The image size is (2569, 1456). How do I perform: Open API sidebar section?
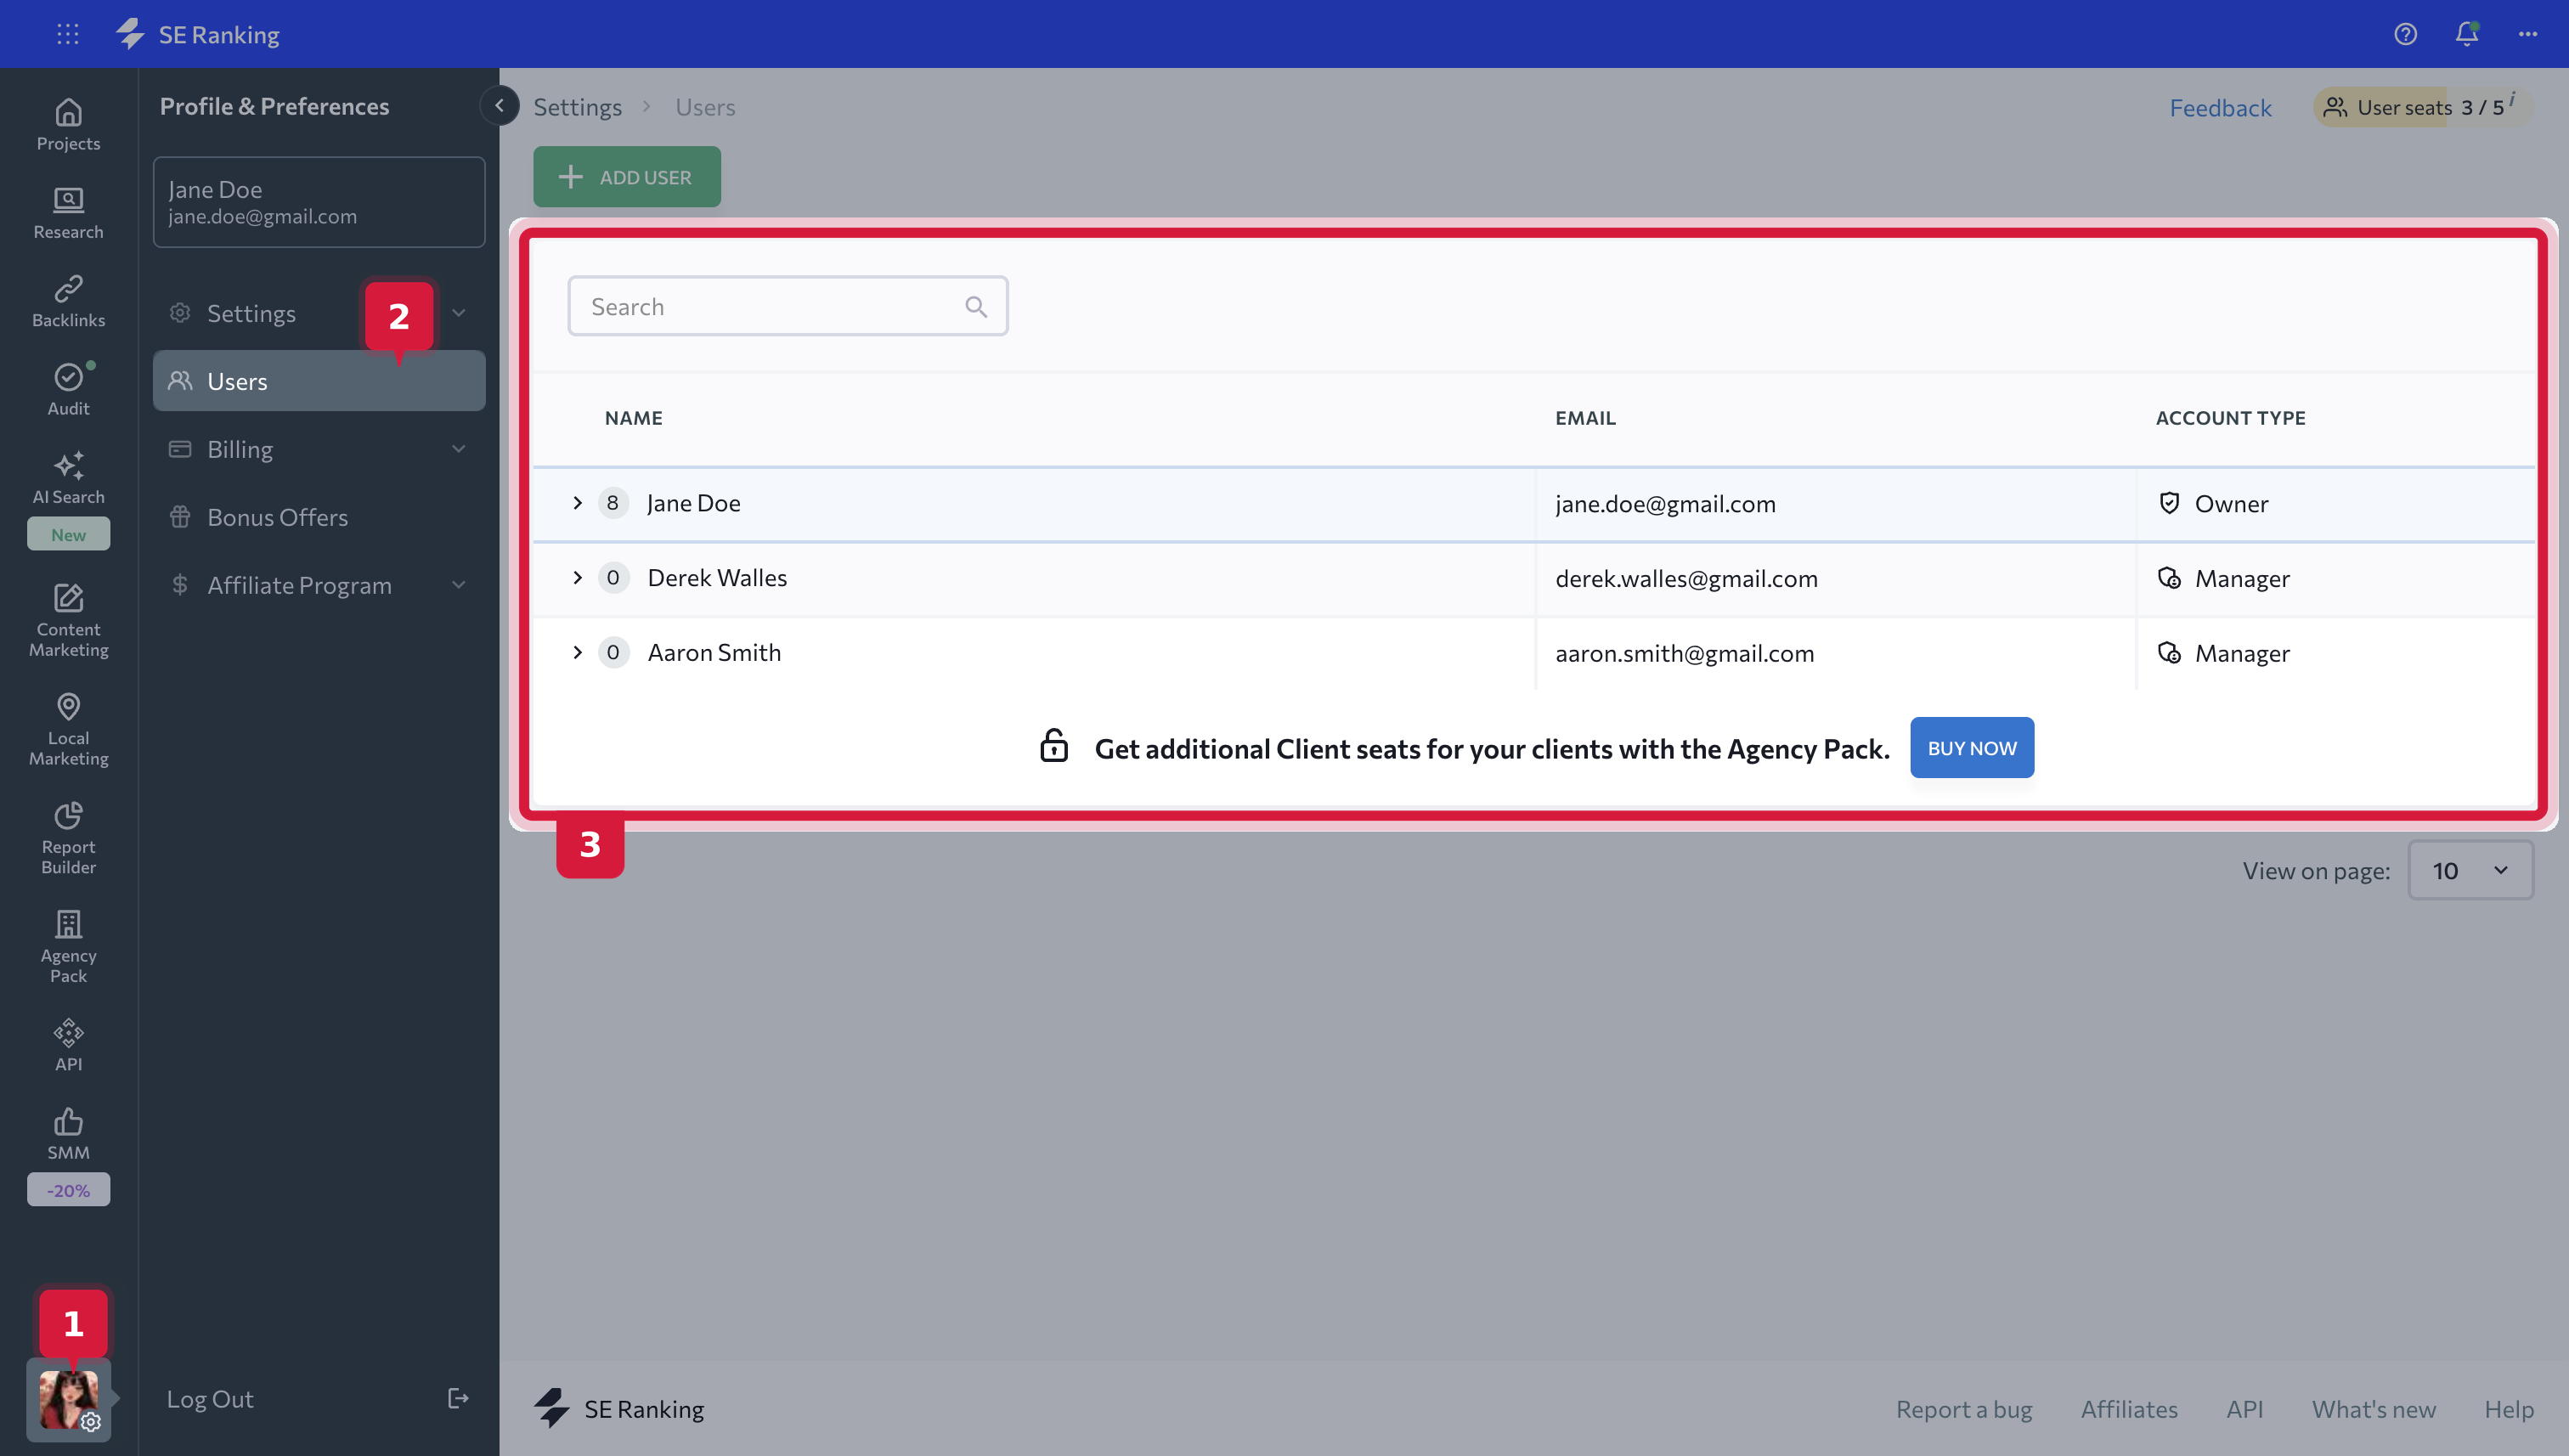[68, 1045]
